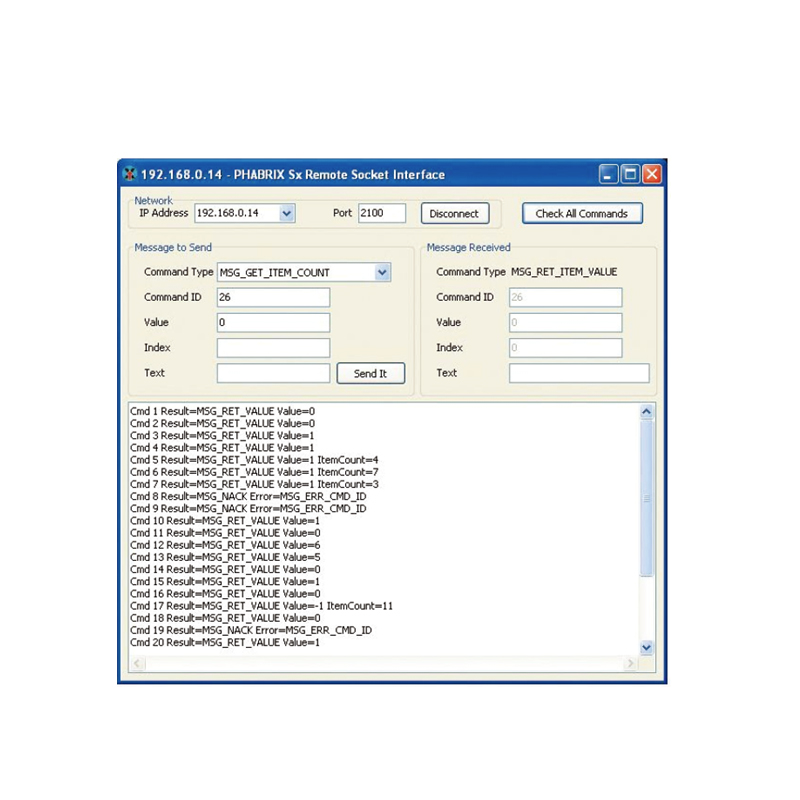Click the received Index field
This screenshot has height=800, width=800.
pos(565,348)
